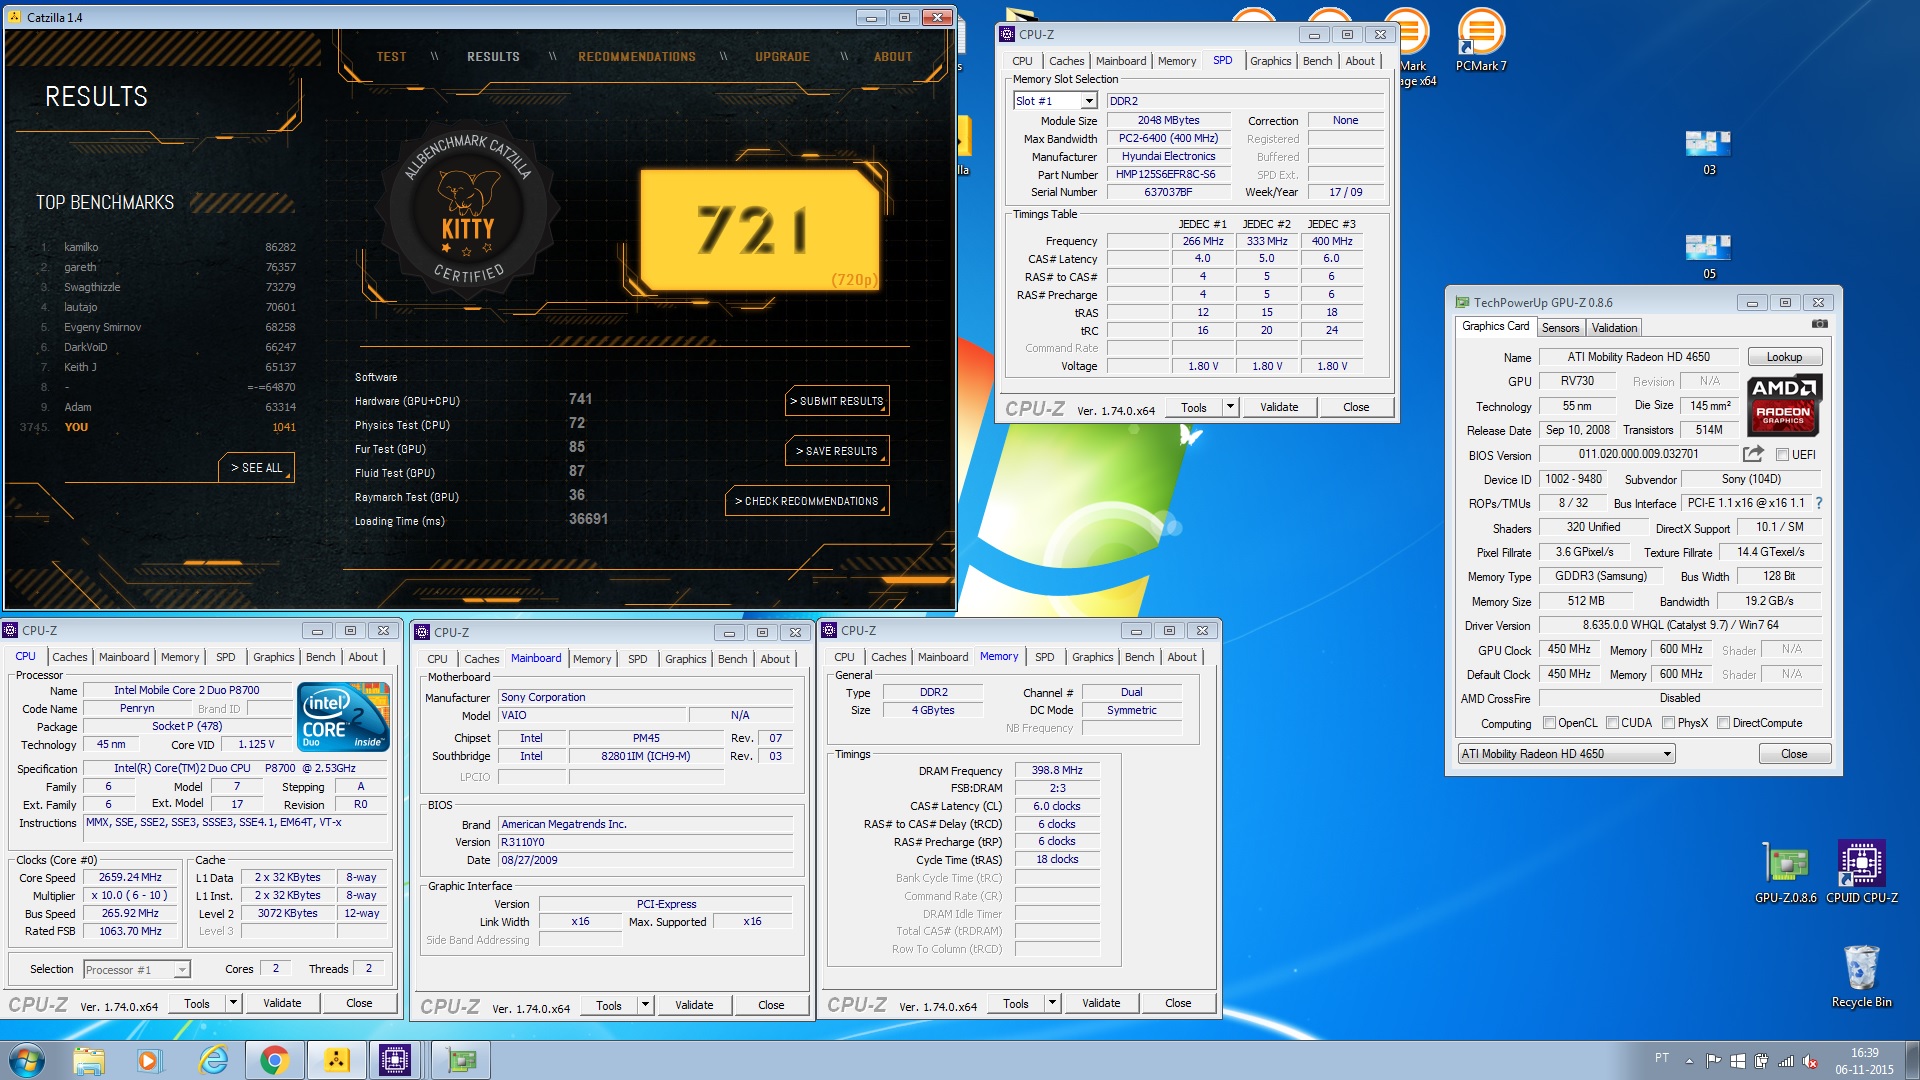This screenshot has width=1920, height=1080.
Task: Click the Lookup button in GPU-Z
Action: click(x=1784, y=357)
